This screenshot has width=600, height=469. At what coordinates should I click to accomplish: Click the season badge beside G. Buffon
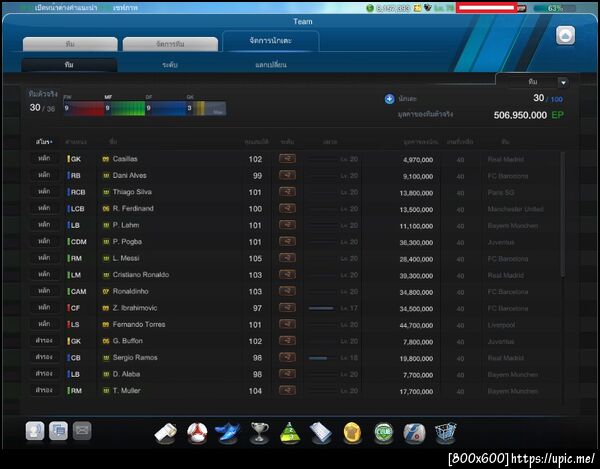(x=106, y=341)
